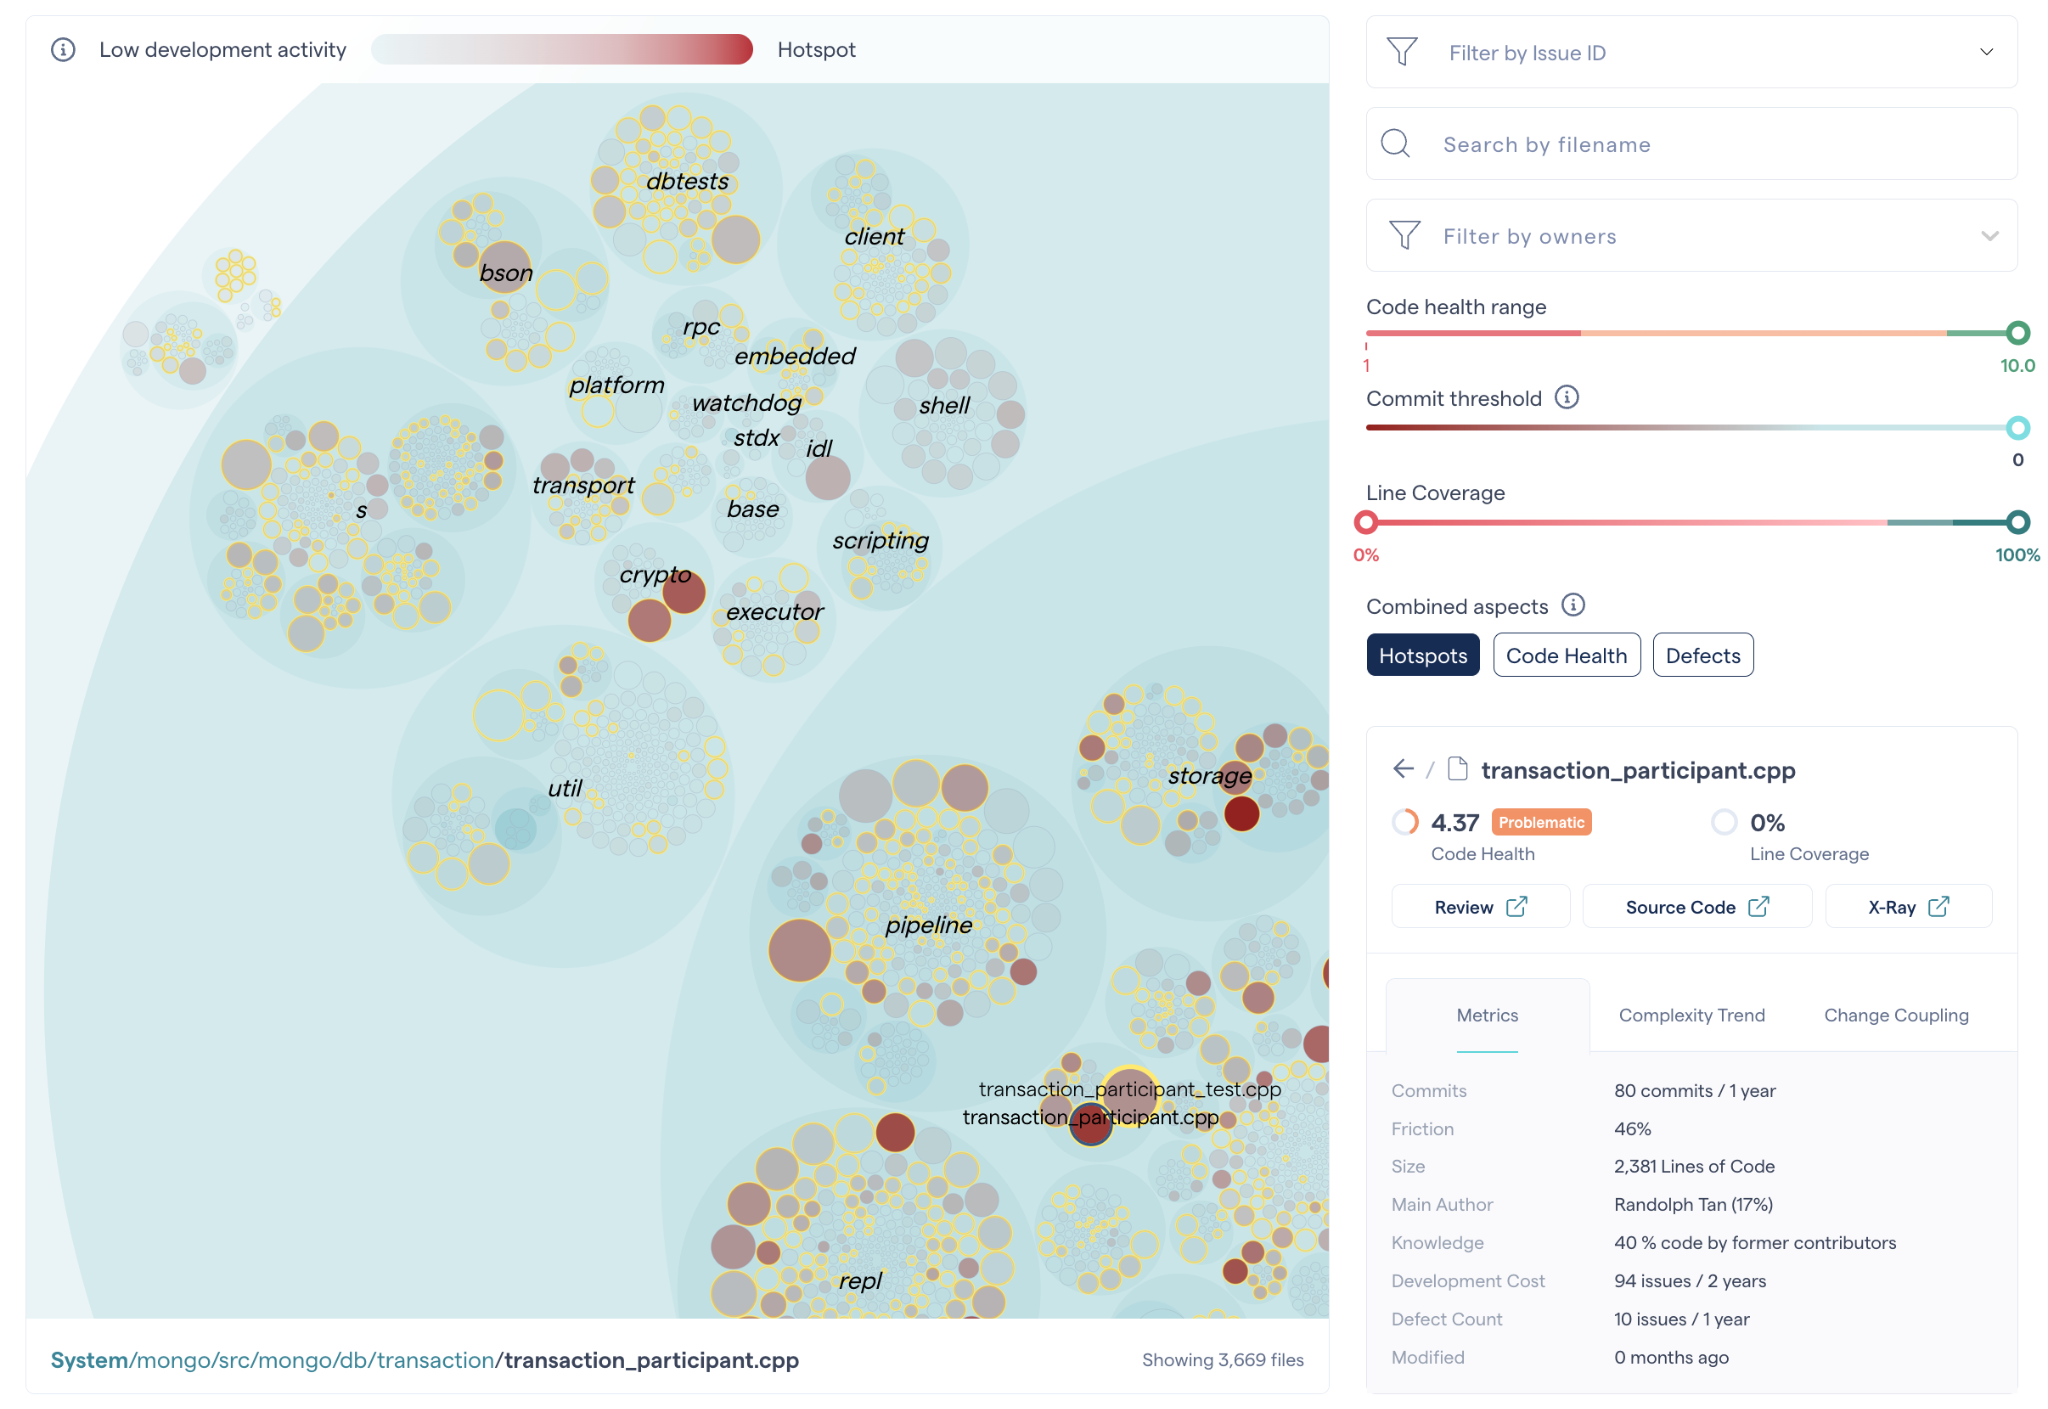Enable the Code Health aspect
This screenshot has width=2048, height=1409.
[1566, 656]
